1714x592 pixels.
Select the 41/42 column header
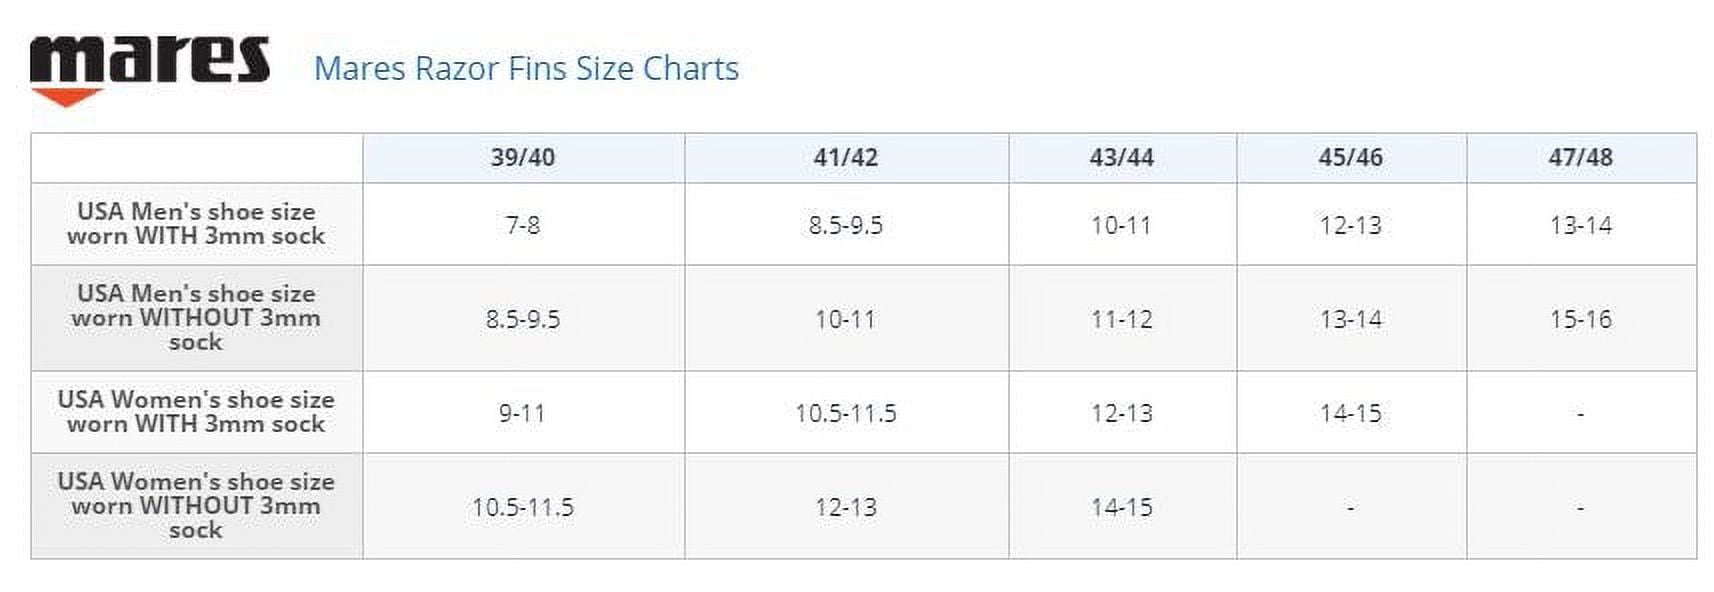coord(846,158)
